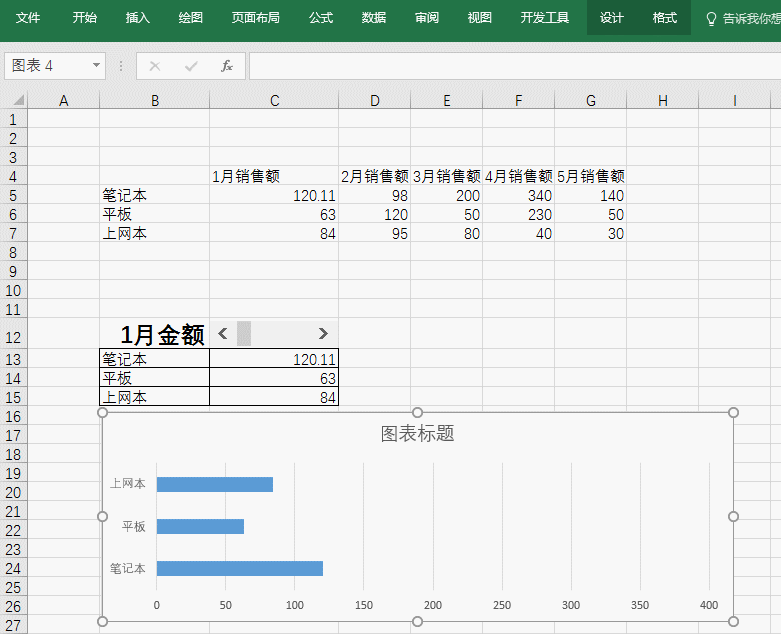
Task: Select column H header
Action: coord(662,101)
